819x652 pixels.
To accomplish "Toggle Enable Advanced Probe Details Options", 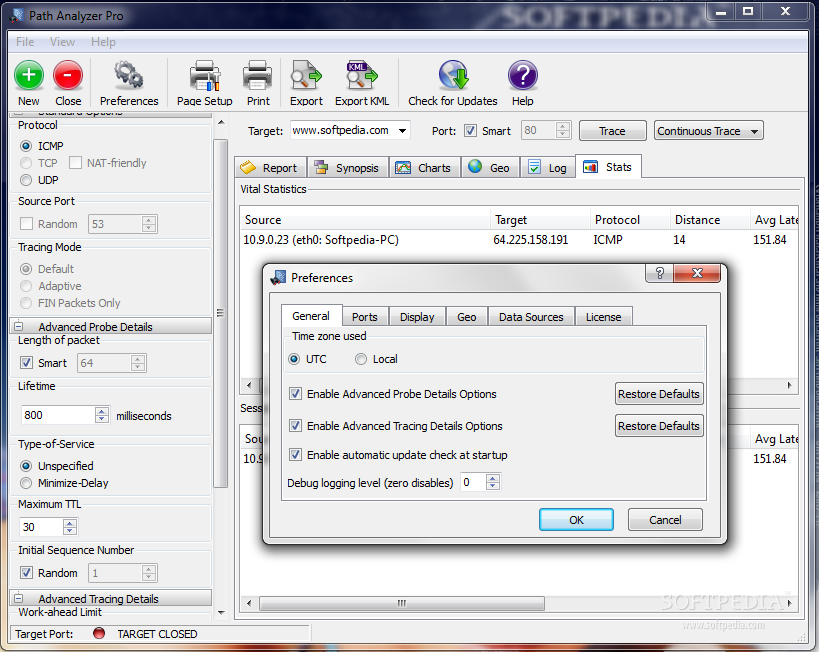I will 295,393.
